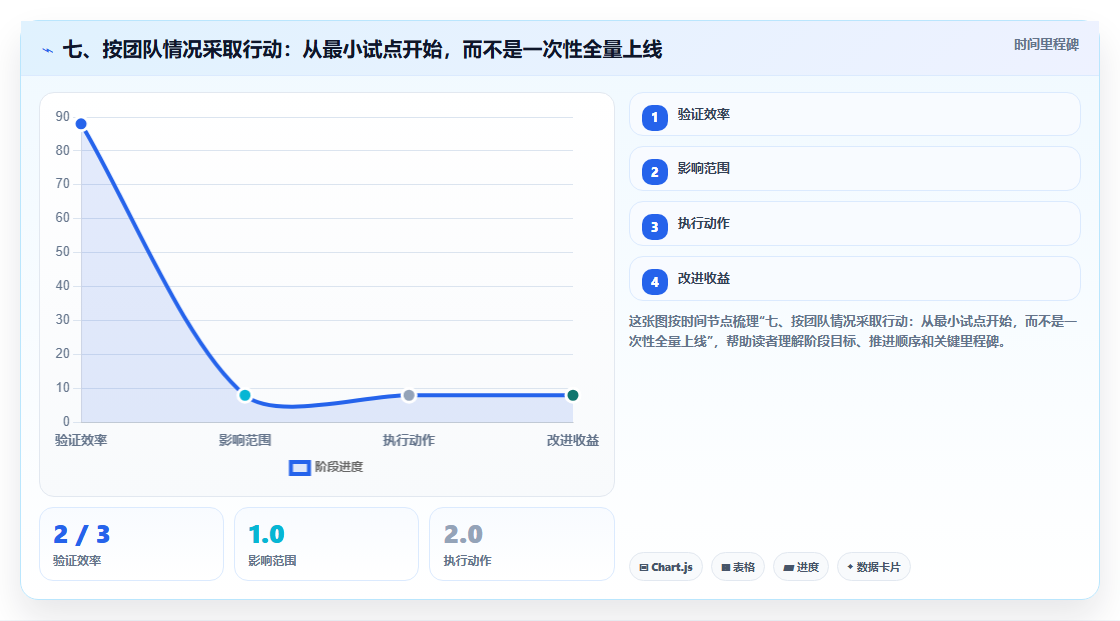
Task: Click the 验证效率 data point at 88
Action: (x=81, y=124)
